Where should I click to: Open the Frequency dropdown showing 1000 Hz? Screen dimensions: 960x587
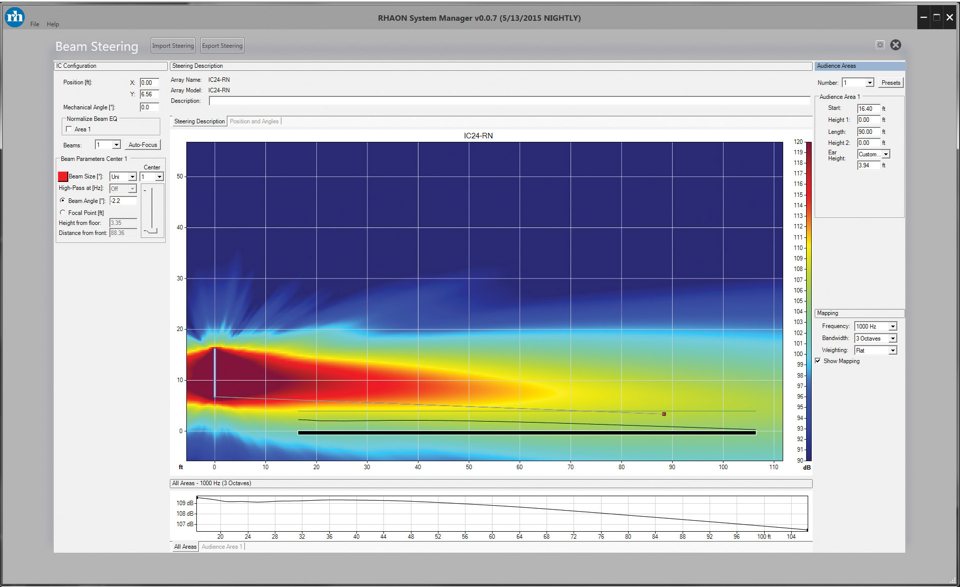click(876, 327)
